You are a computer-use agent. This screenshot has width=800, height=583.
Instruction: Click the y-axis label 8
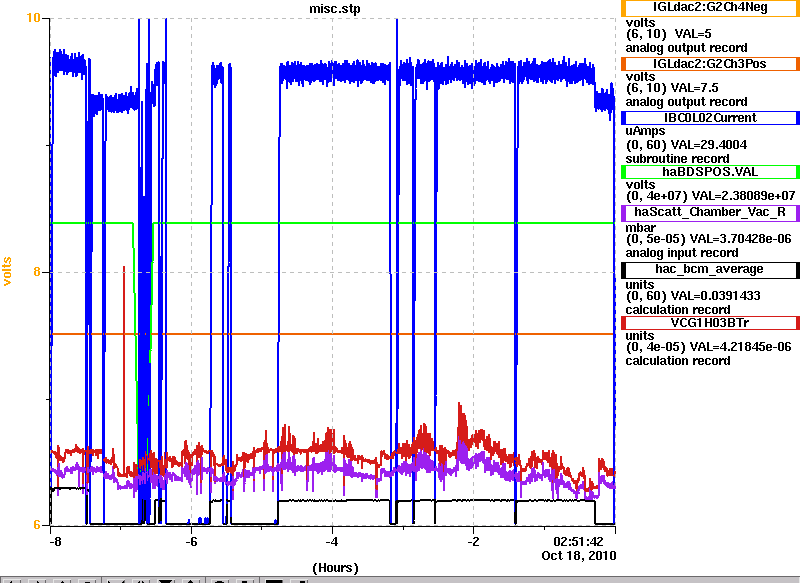(37, 272)
